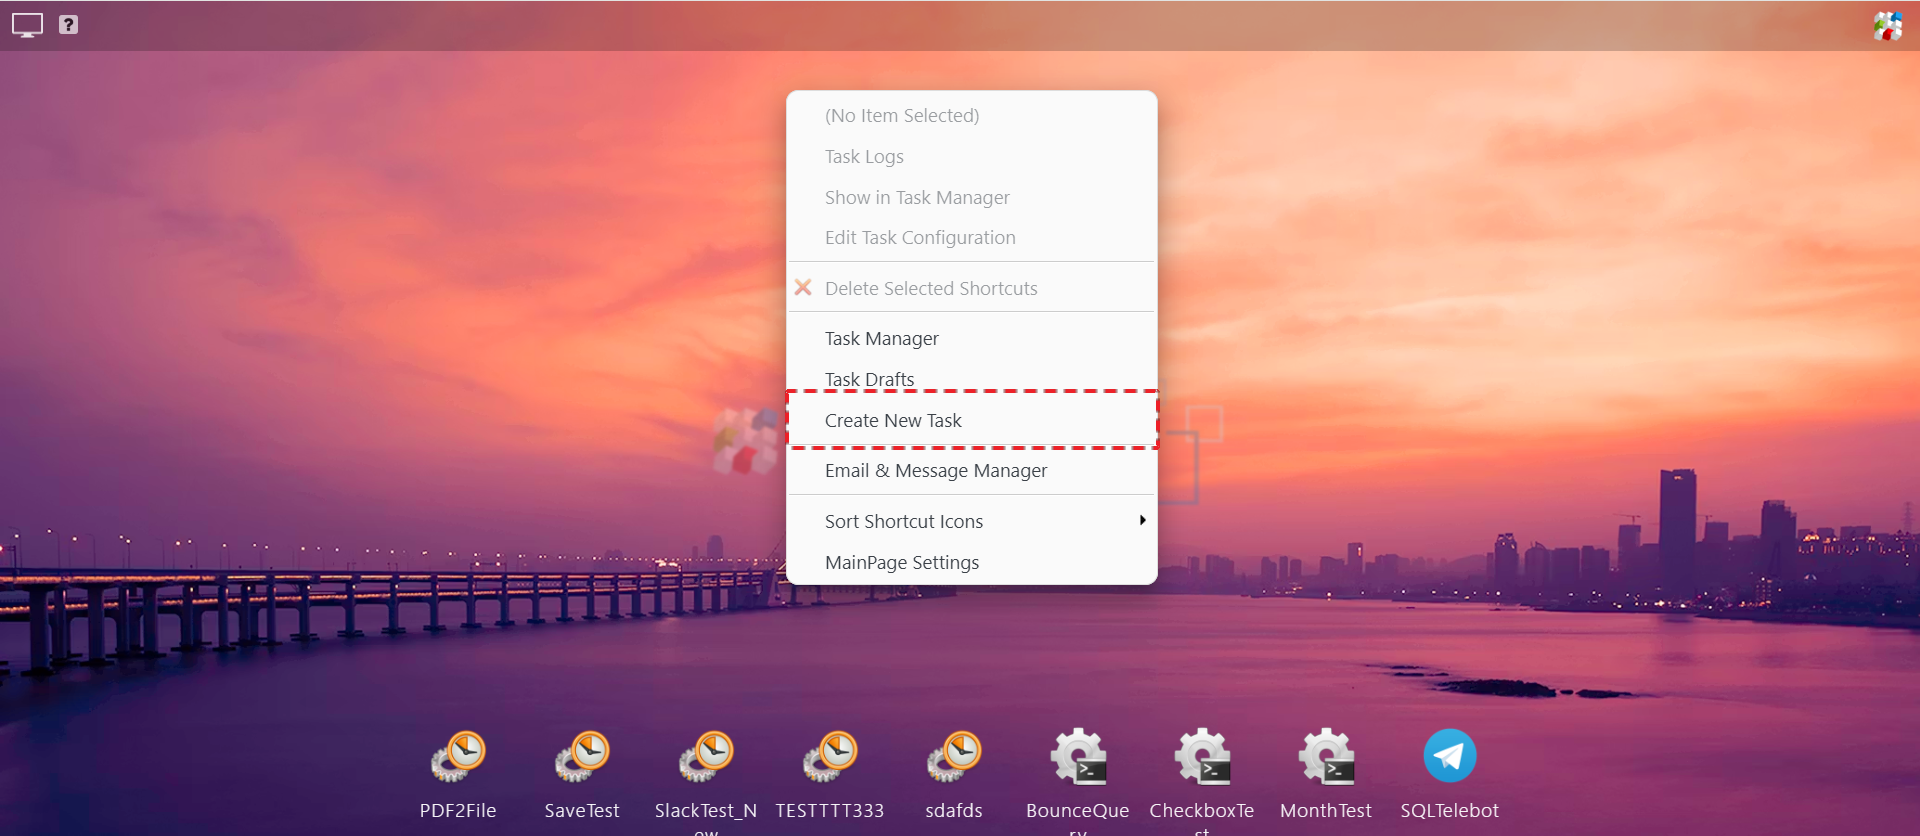Viewport: 1920px width, 836px height.
Task: Click the SaveTest label text
Action: point(582,811)
